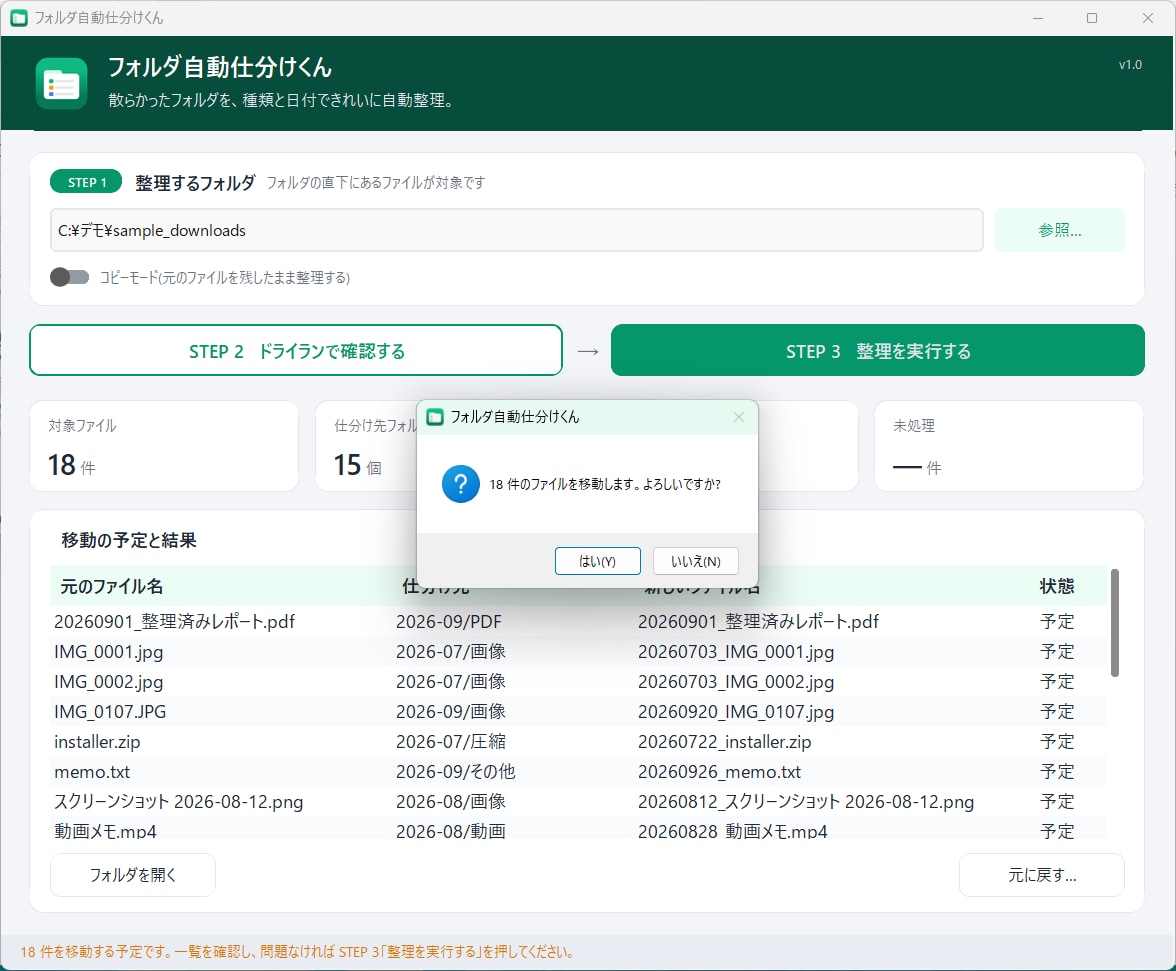Select the installer.zip row
The height and width of the screenshot is (971, 1176).
(578, 742)
